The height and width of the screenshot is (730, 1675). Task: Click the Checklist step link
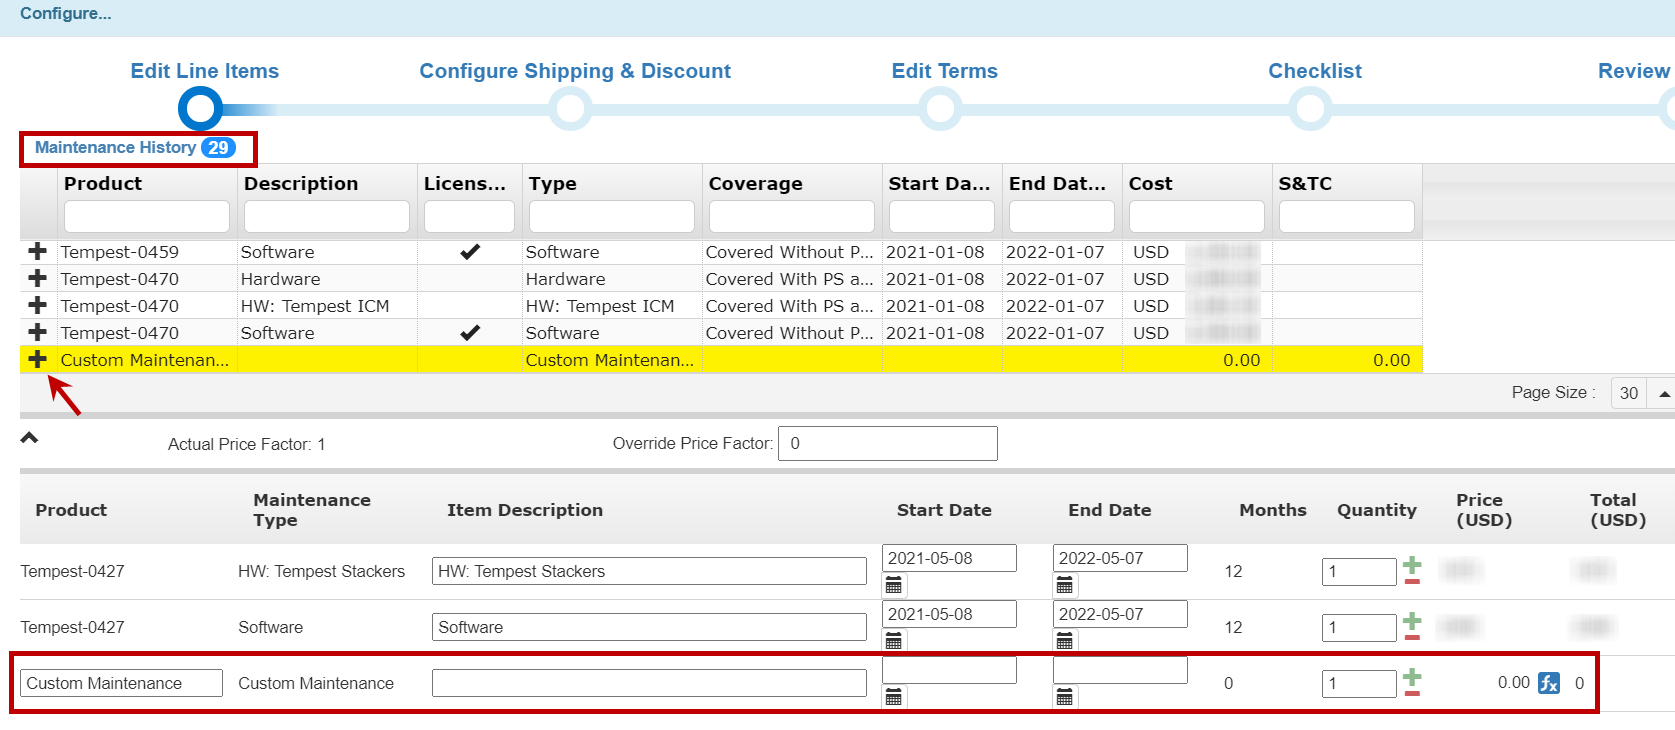(1314, 71)
